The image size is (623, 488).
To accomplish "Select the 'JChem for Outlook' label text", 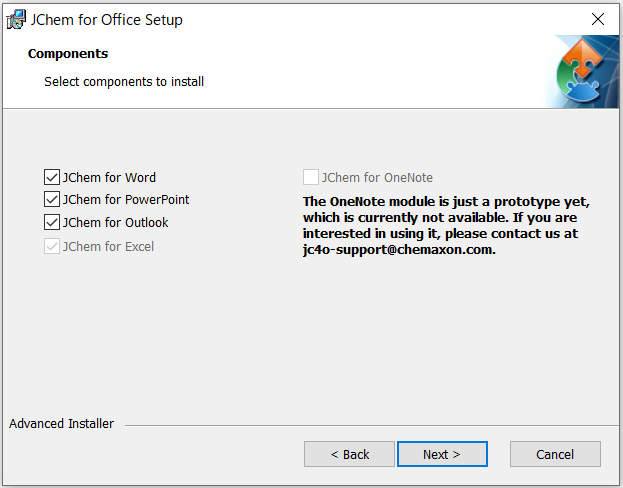I will pyautogui.click(x=116, y=223).
